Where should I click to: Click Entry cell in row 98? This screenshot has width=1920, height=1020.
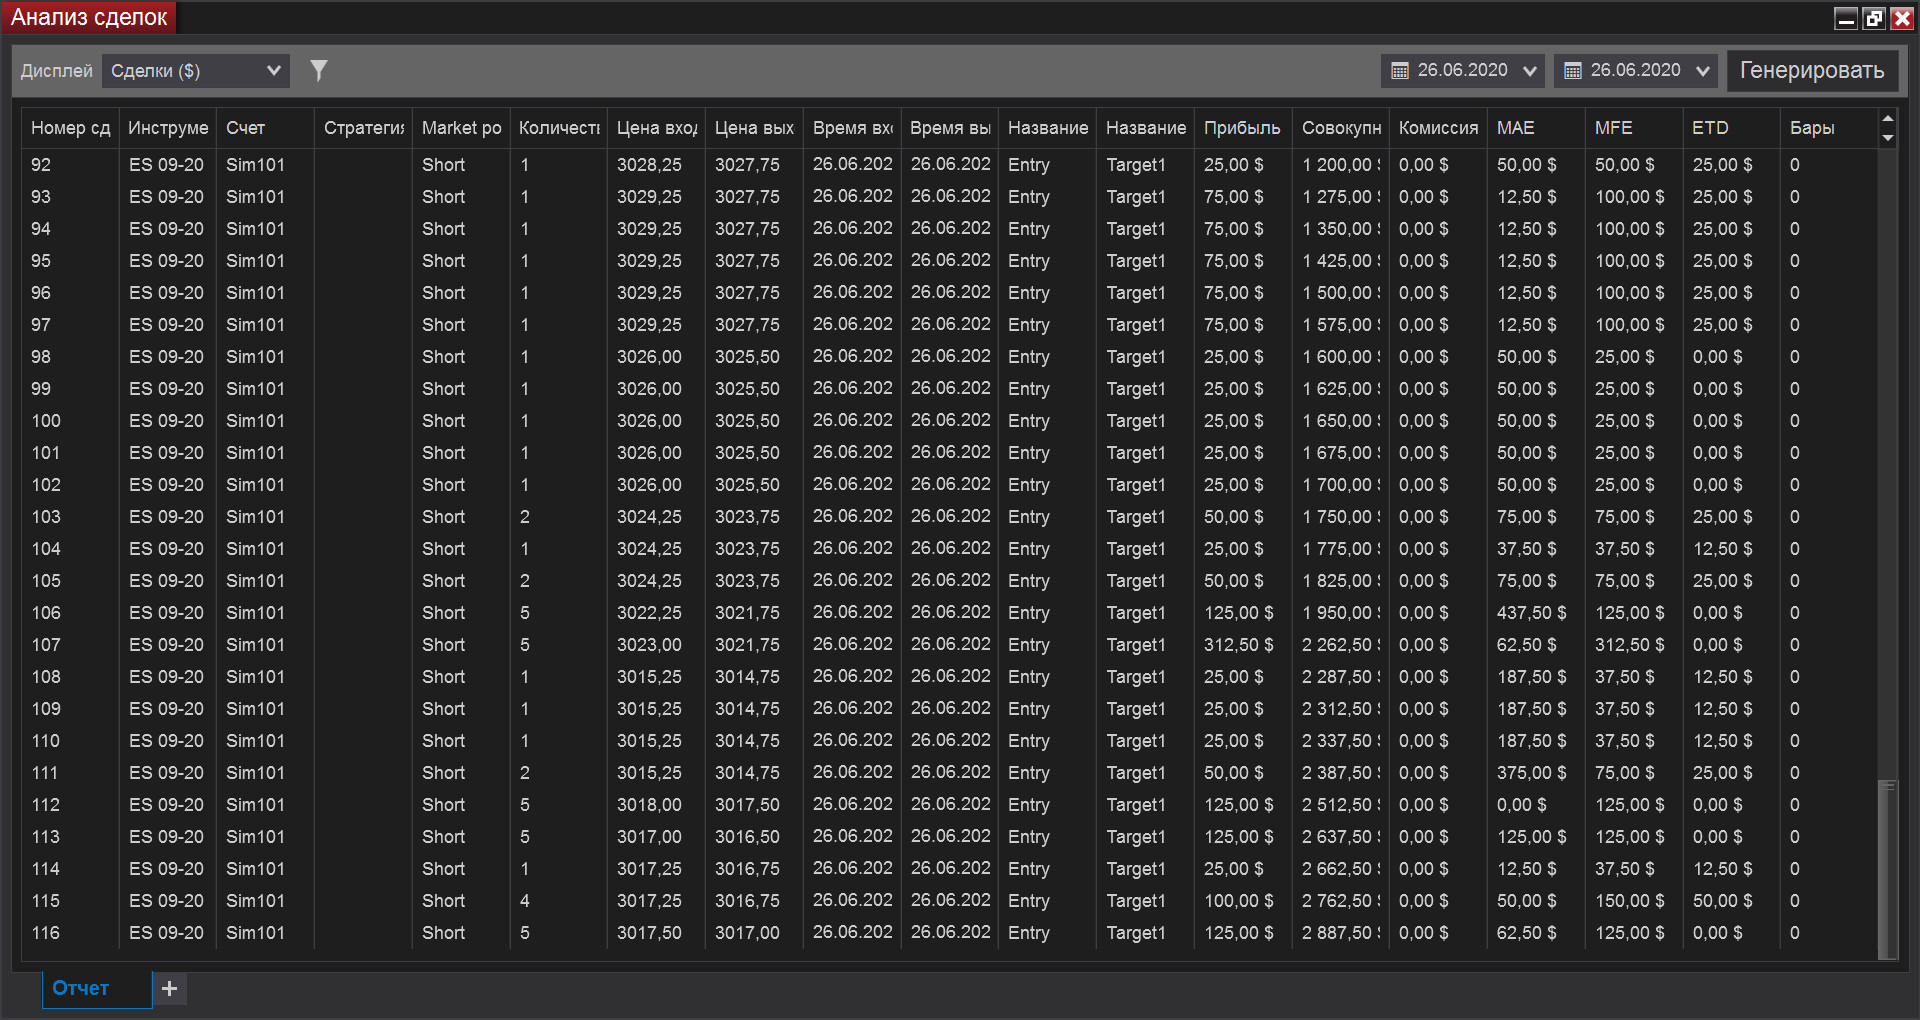(1029, 357)
